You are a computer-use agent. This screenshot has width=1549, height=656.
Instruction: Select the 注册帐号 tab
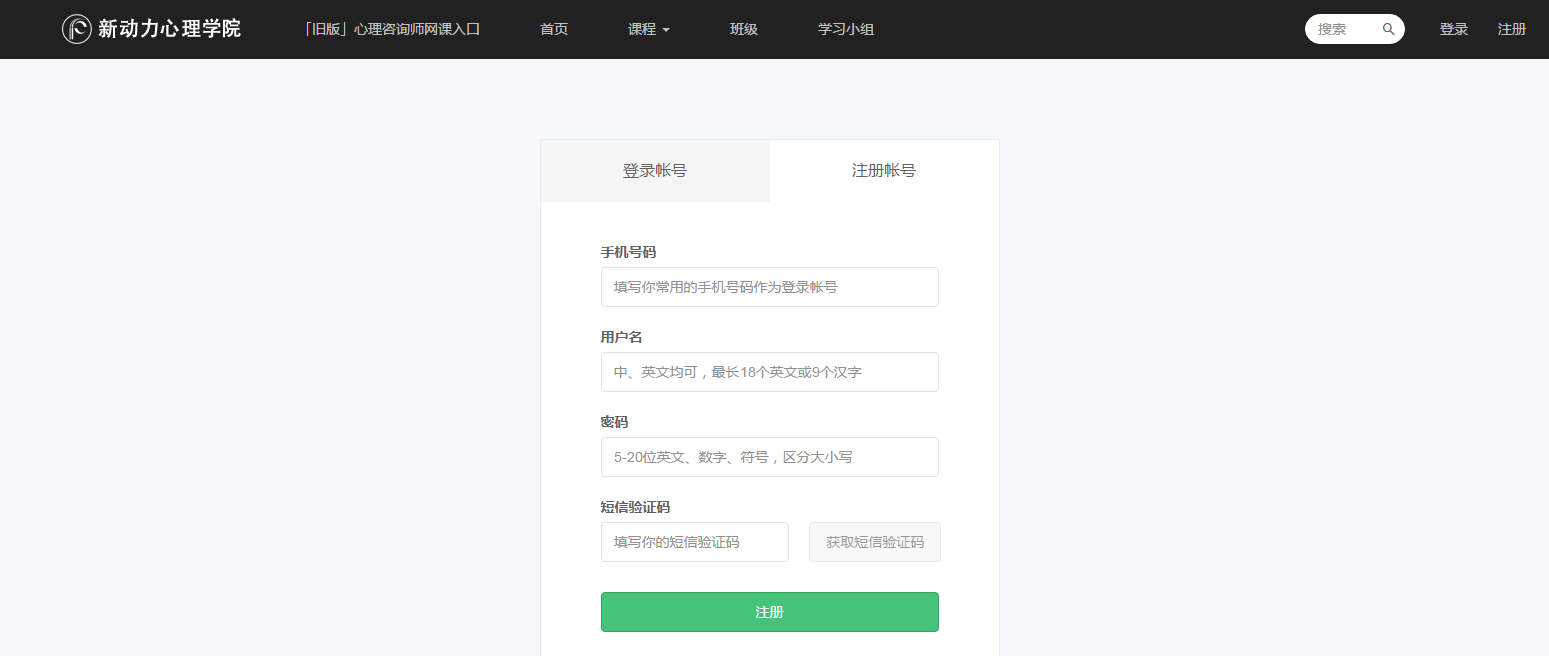click(884, 171)
